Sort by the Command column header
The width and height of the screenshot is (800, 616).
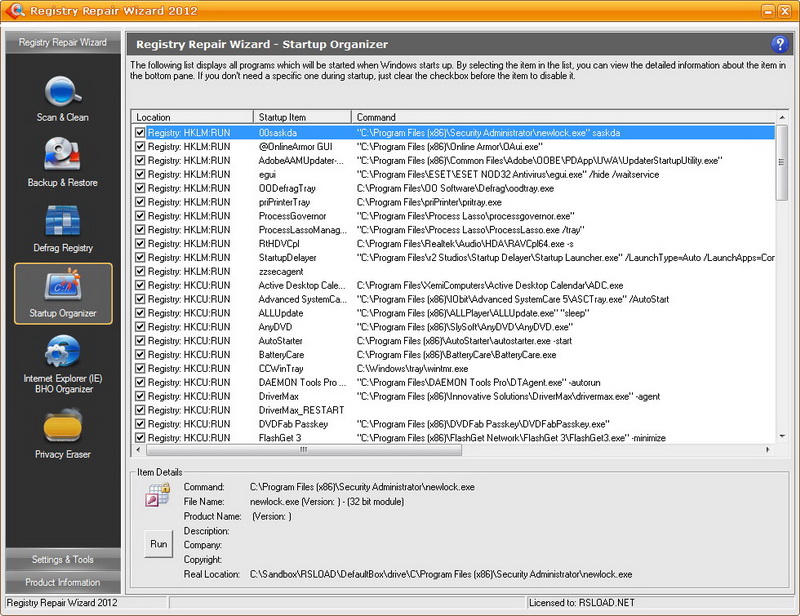(563, 117)
